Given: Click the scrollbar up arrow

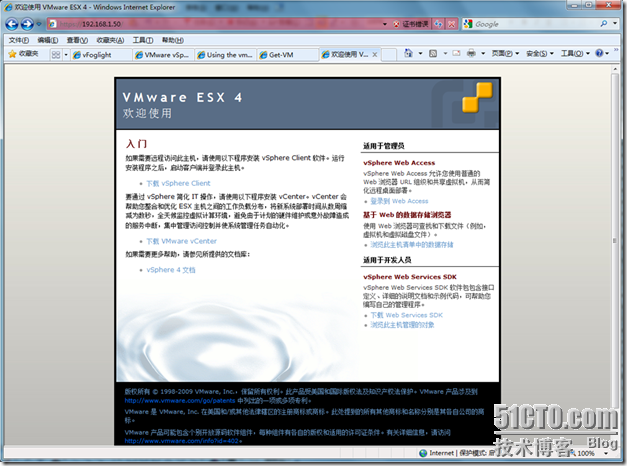Looking at the screenshot, I should point(615,69).
